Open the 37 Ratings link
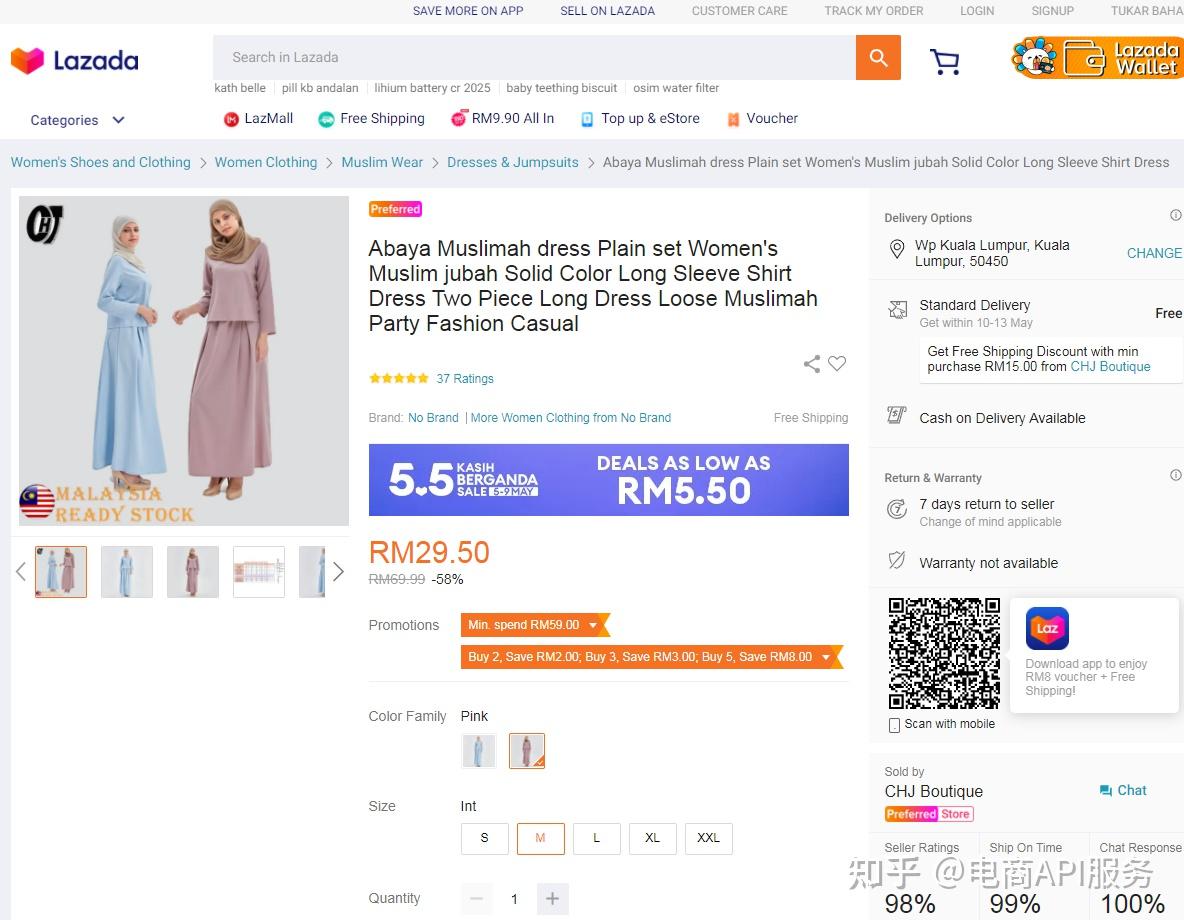The height and width of the screenshot is (920, 1184). [465, 379]
